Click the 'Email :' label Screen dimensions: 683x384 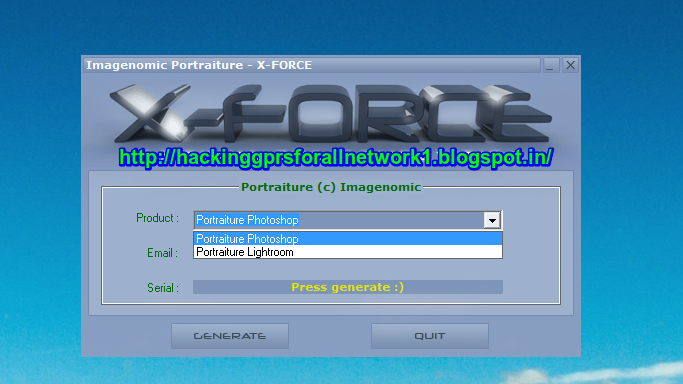[x=162, y=253]
